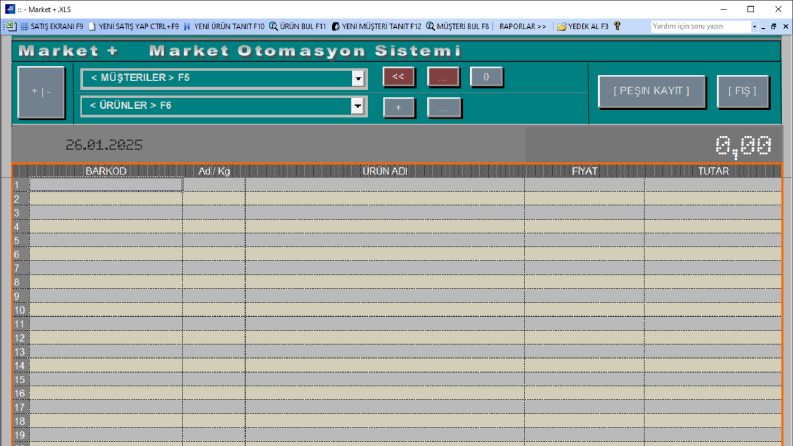Screen dimensions: 793x446
Task: Click the yellow help question mark icon
Action: (x=617, y=26)
